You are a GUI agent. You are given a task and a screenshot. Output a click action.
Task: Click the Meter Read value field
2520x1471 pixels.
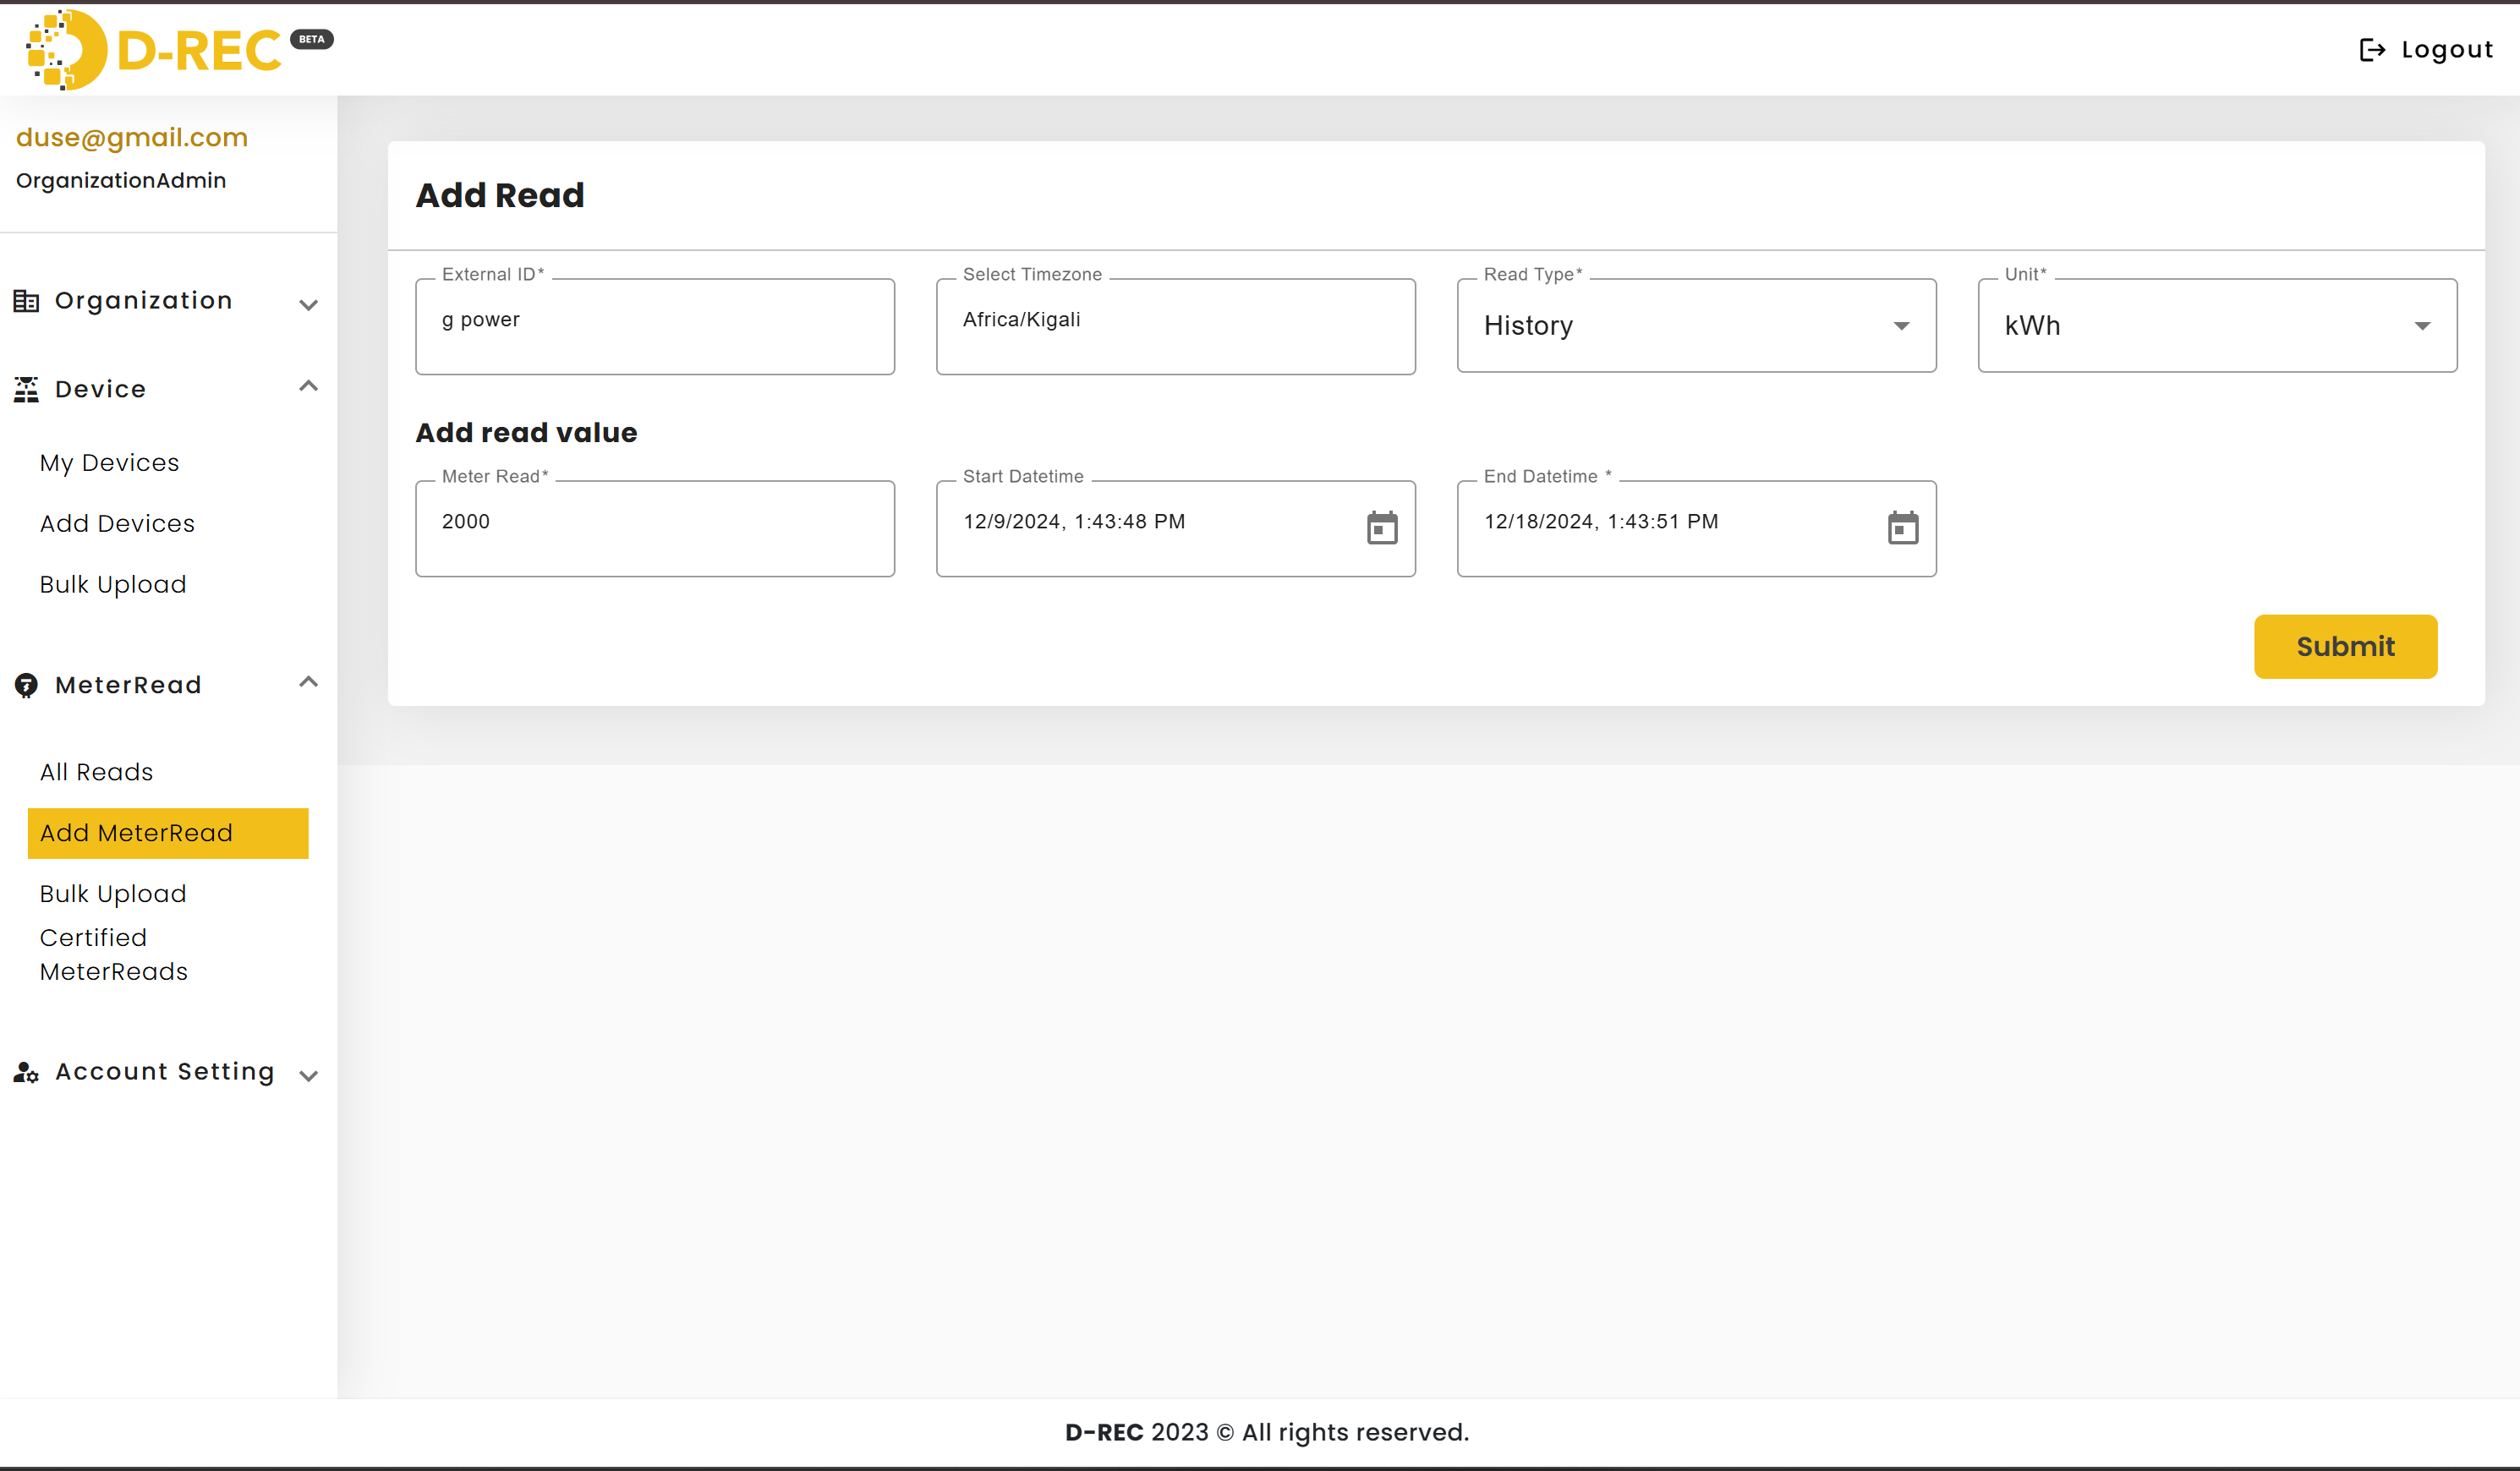point(655,529)
